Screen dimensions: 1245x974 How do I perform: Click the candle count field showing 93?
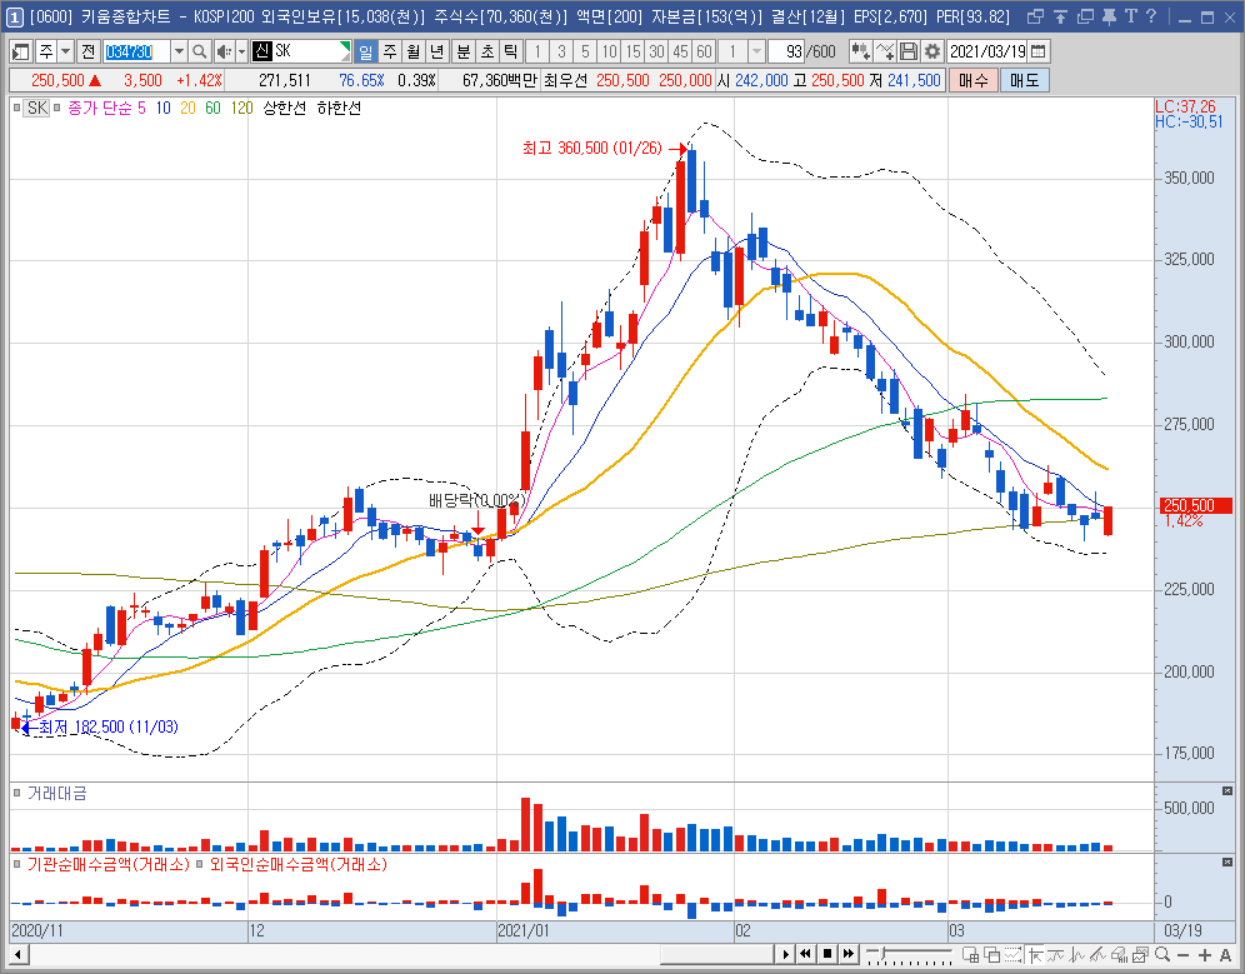point(786,51)
